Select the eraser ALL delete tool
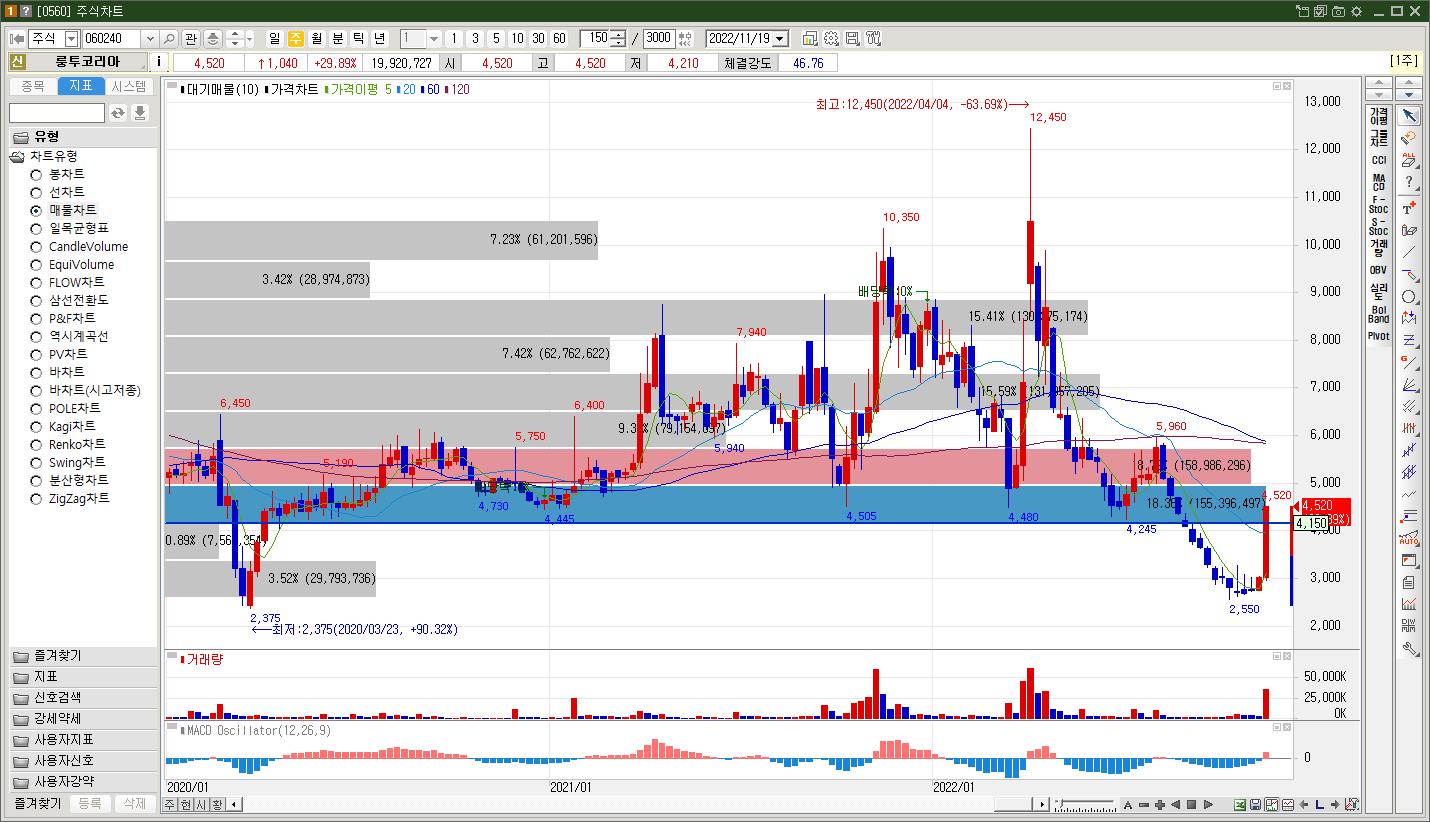This screenshot has width=1430, height=822. click(x=1409, y=161)
